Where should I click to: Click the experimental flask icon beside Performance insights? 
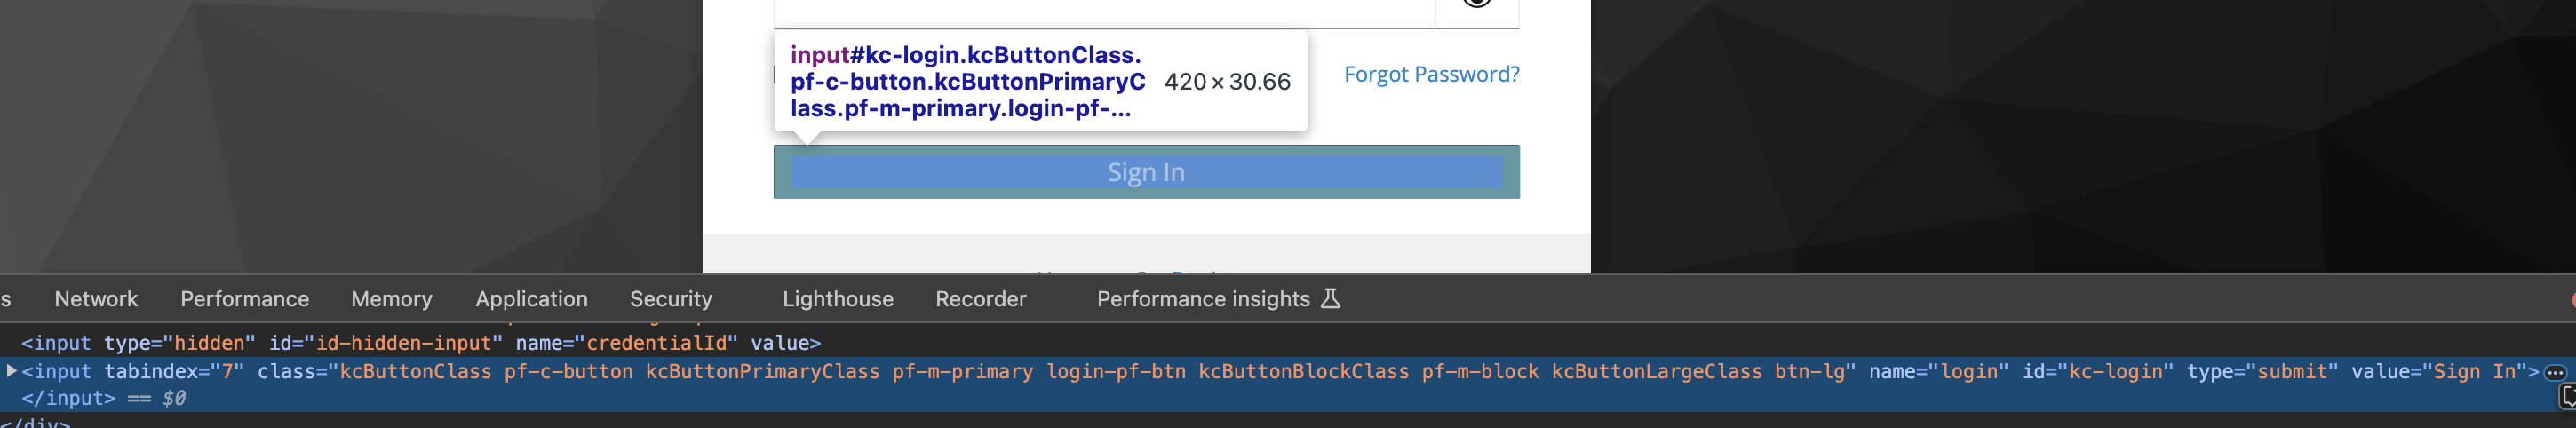[x=1330, y=298]
